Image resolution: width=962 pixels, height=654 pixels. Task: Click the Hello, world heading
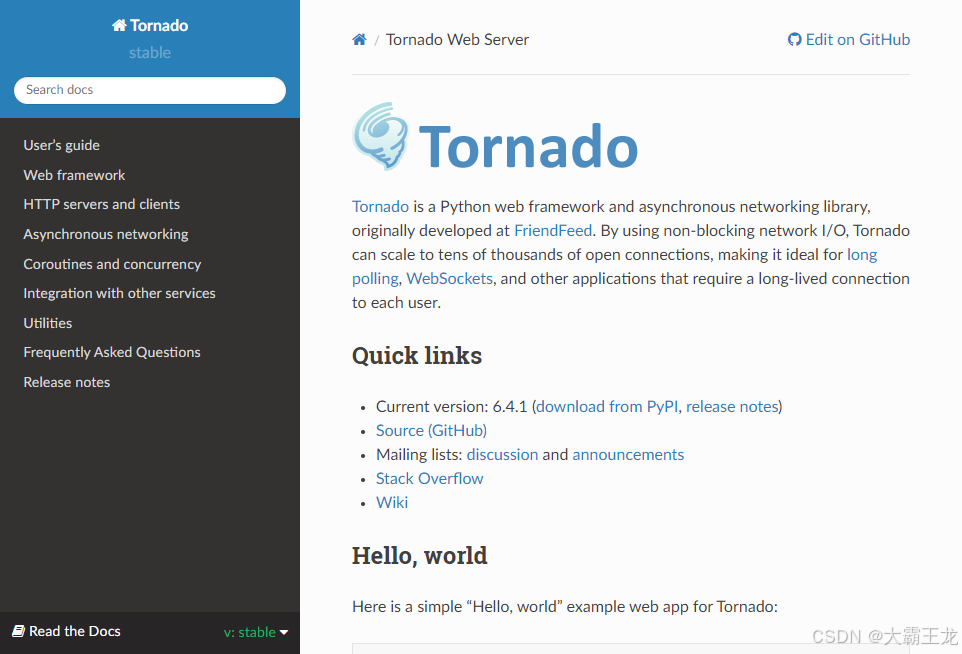(420, 556)
